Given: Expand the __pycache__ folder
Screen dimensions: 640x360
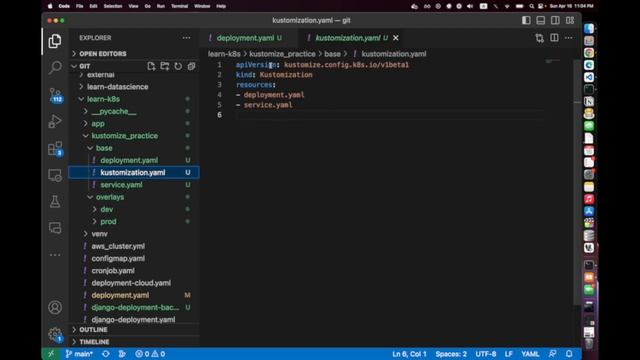Looking at the screenshot, I should pyautogui.click(x=114, y=111).
